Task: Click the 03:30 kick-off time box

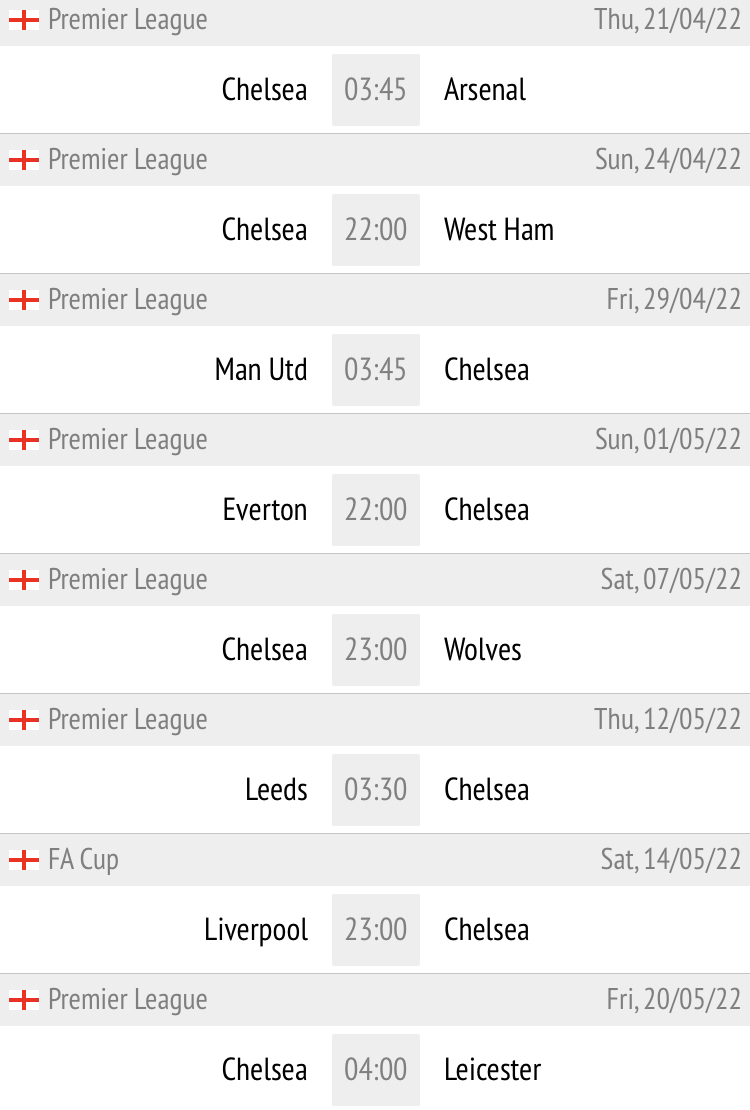Action: tap(376, 790)
